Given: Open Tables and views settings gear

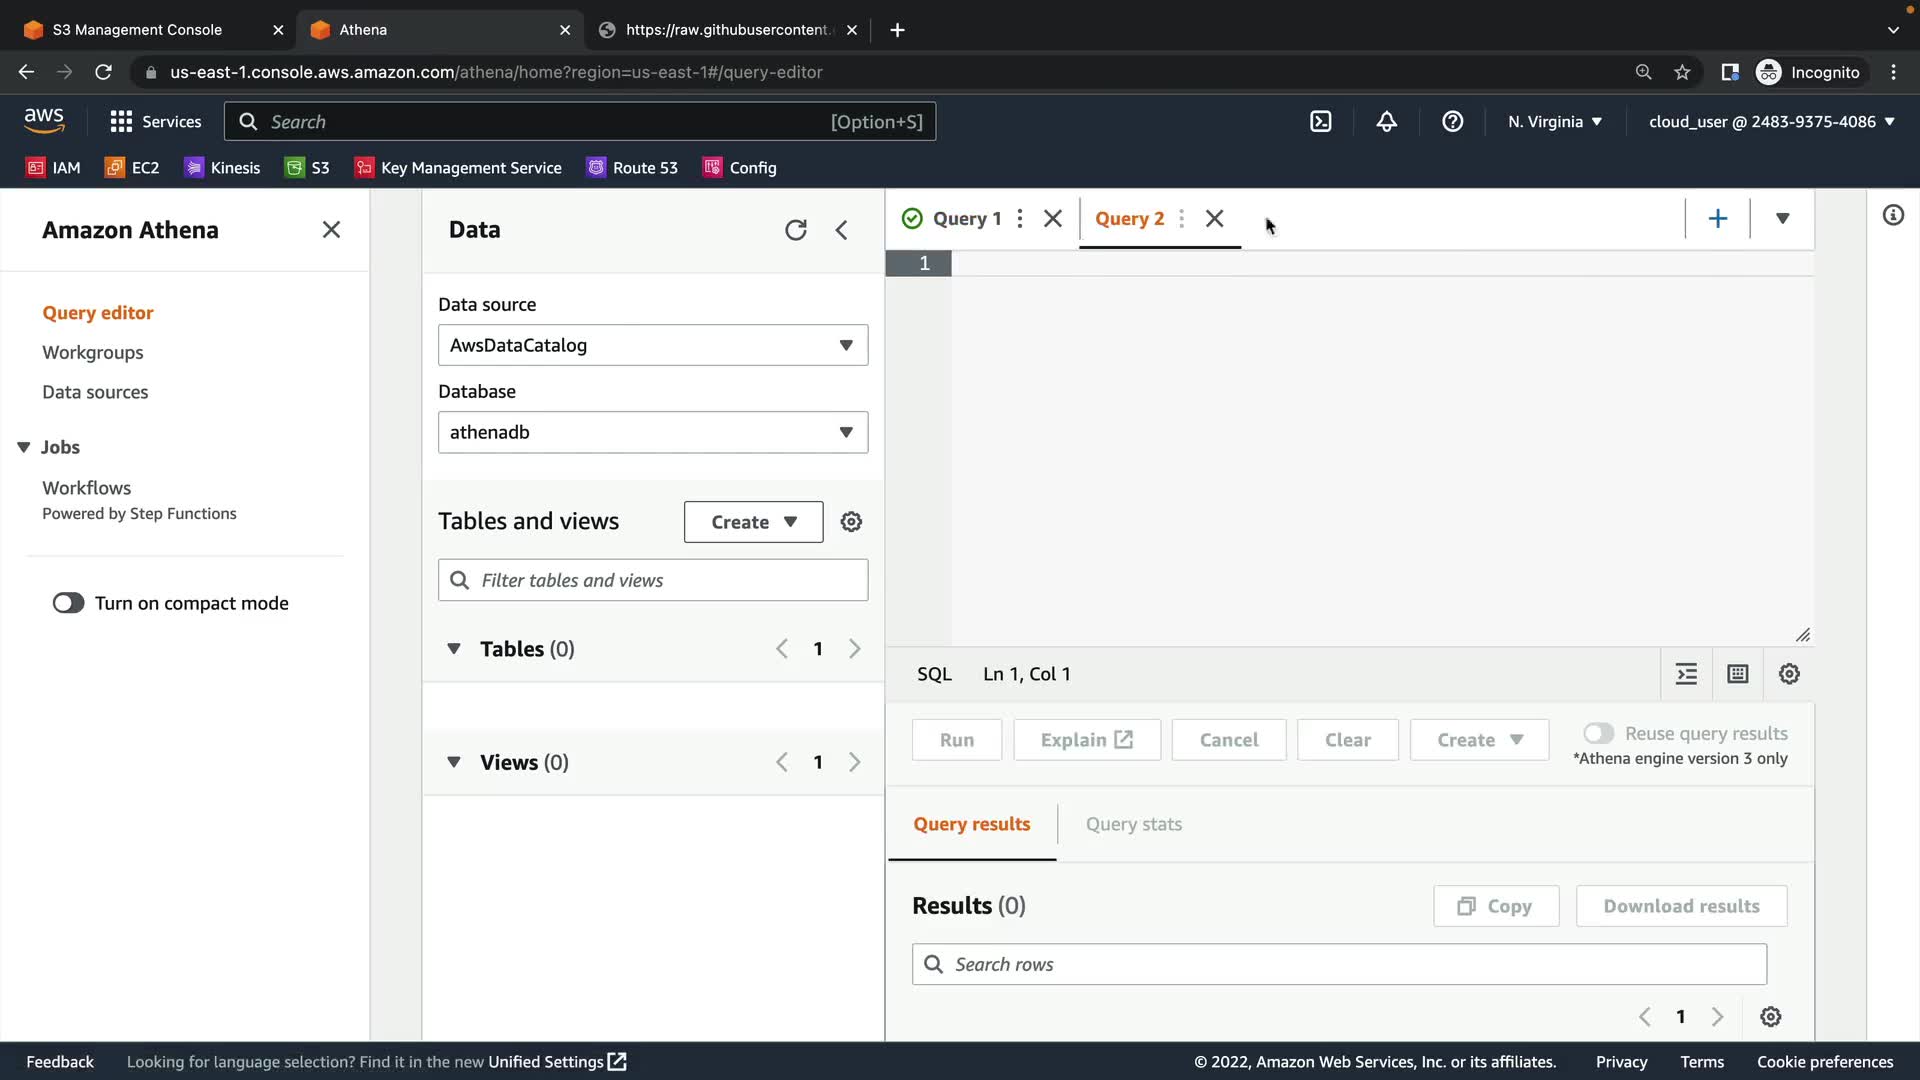Looking at the screenshot, I should click(x=851, y=522).
